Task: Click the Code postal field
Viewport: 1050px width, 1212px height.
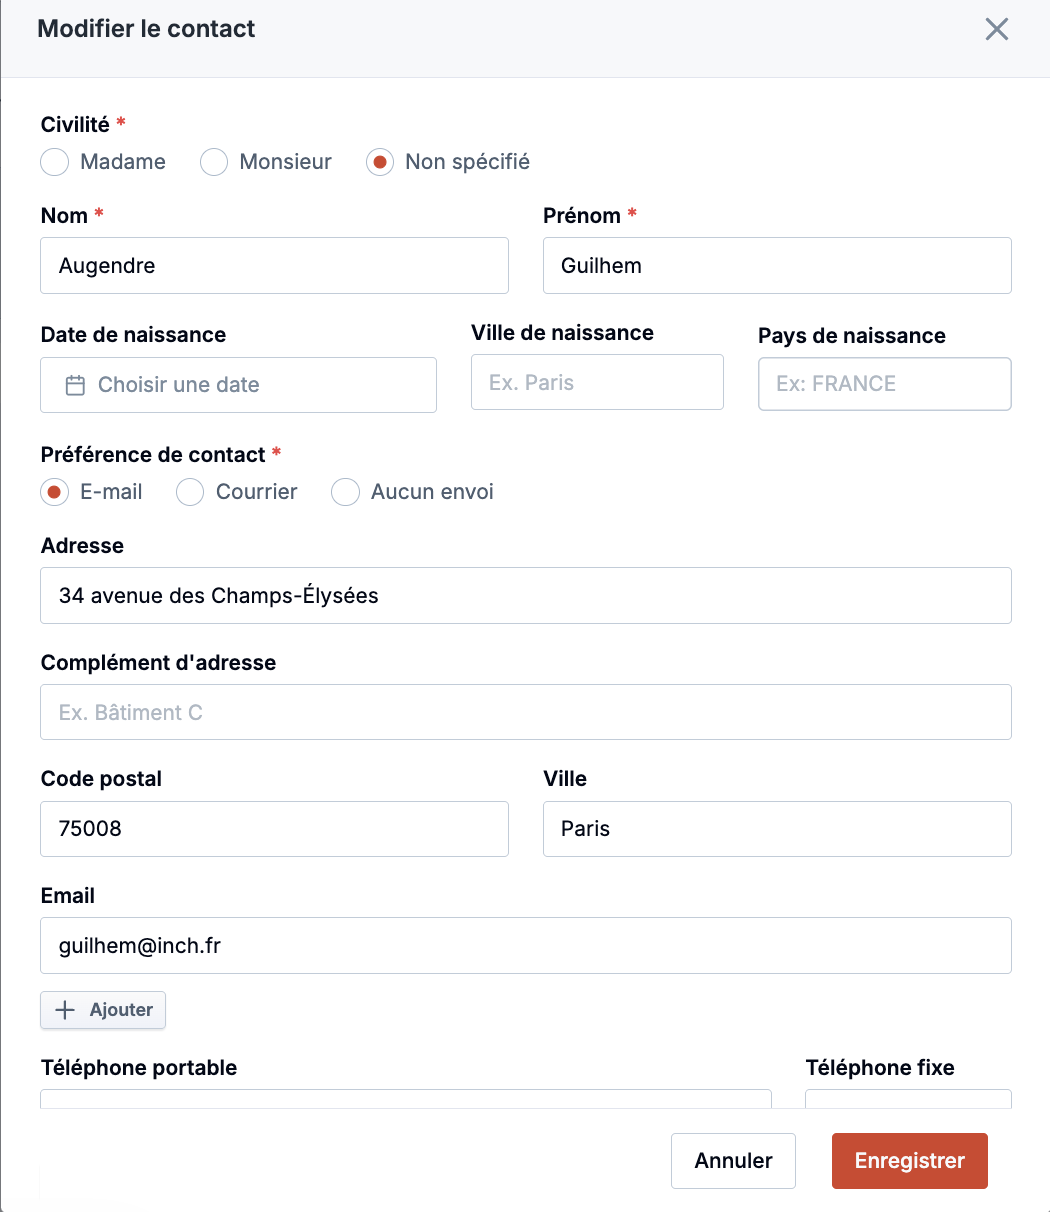Action: click(274, 829)
